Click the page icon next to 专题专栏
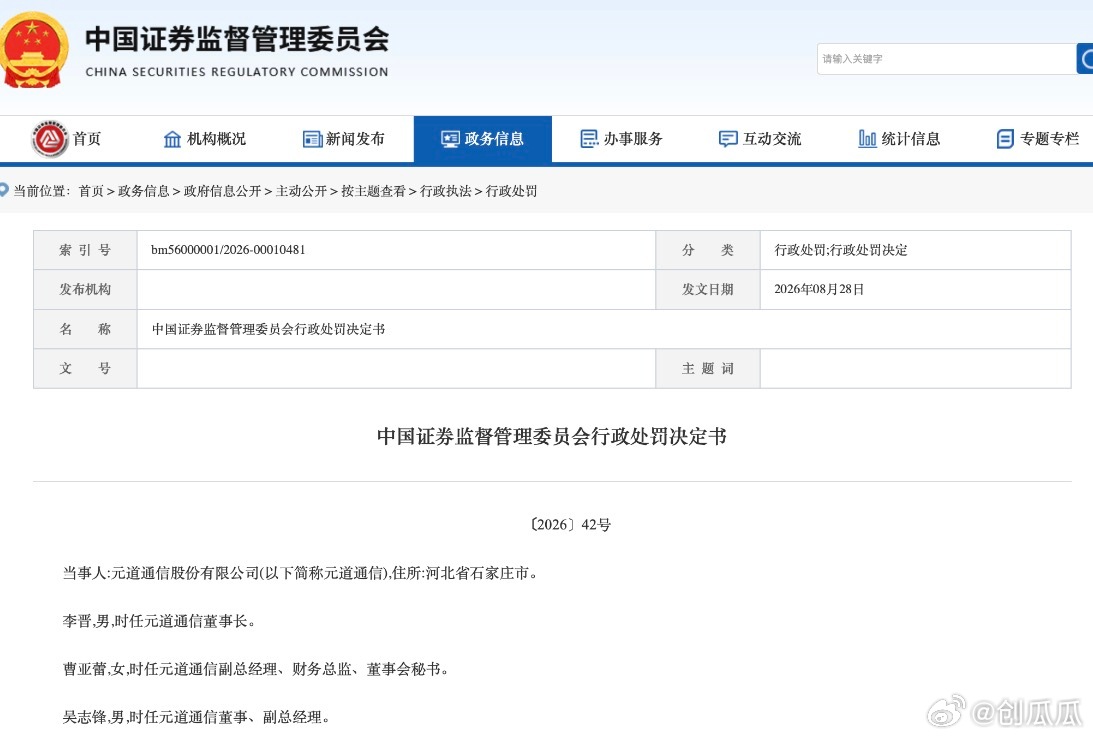Image resolution: width=1093 pixels, height=738 pixels. click(1005, 139)
